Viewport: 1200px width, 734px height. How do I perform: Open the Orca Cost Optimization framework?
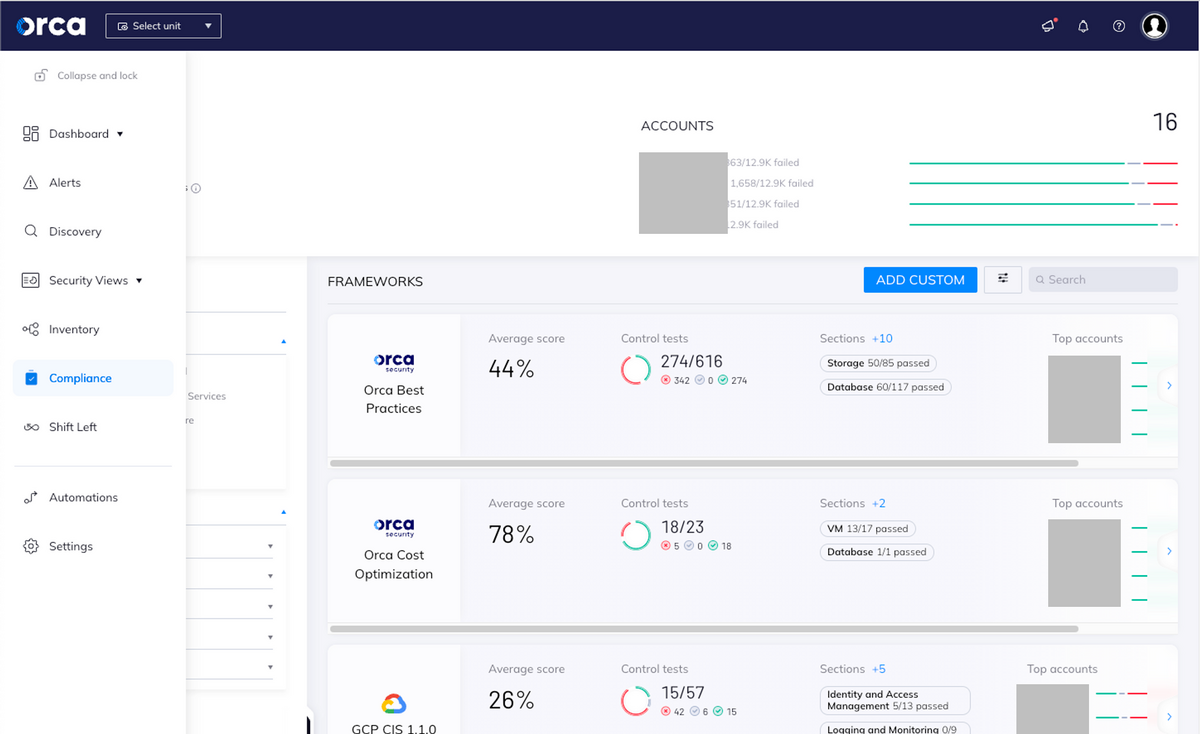pos(394,550)
